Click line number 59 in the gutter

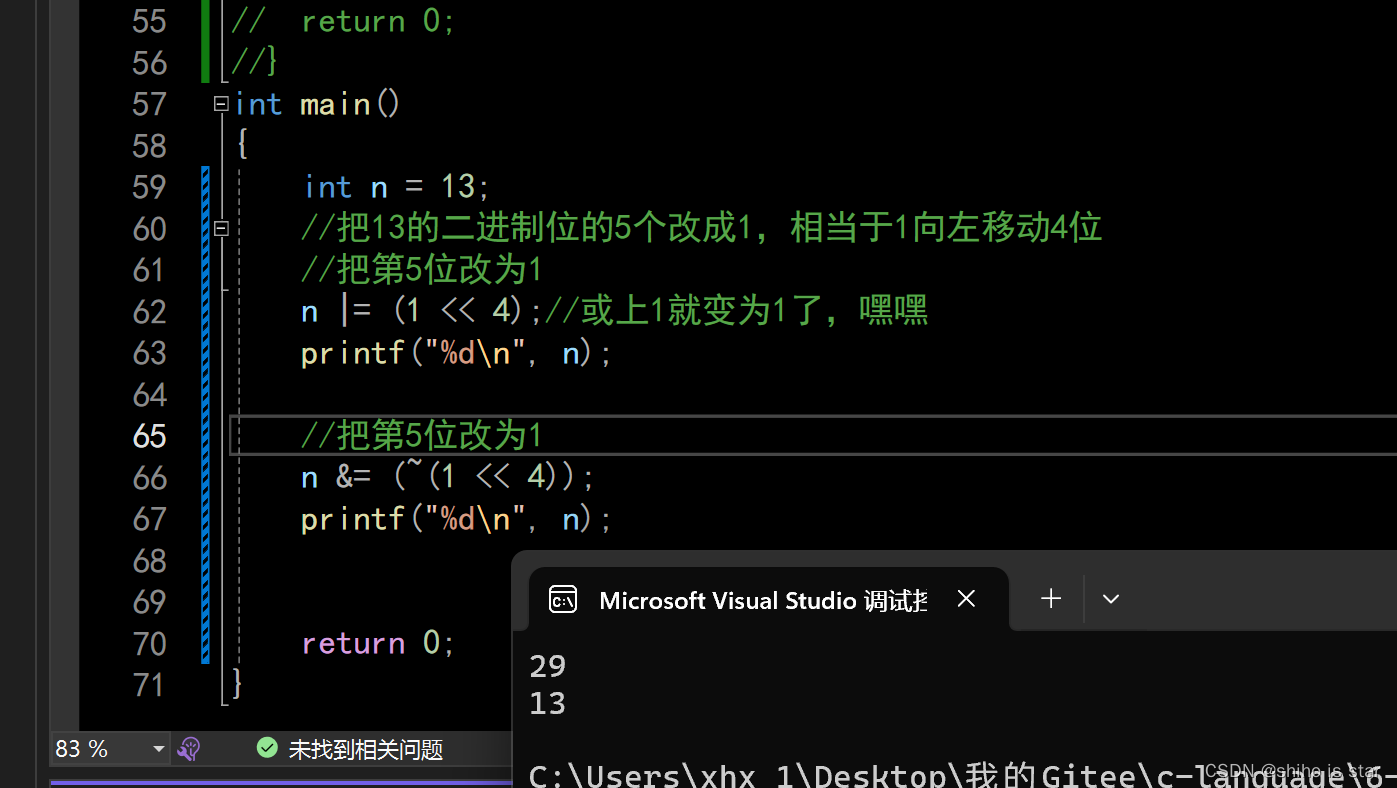(149, 188)
